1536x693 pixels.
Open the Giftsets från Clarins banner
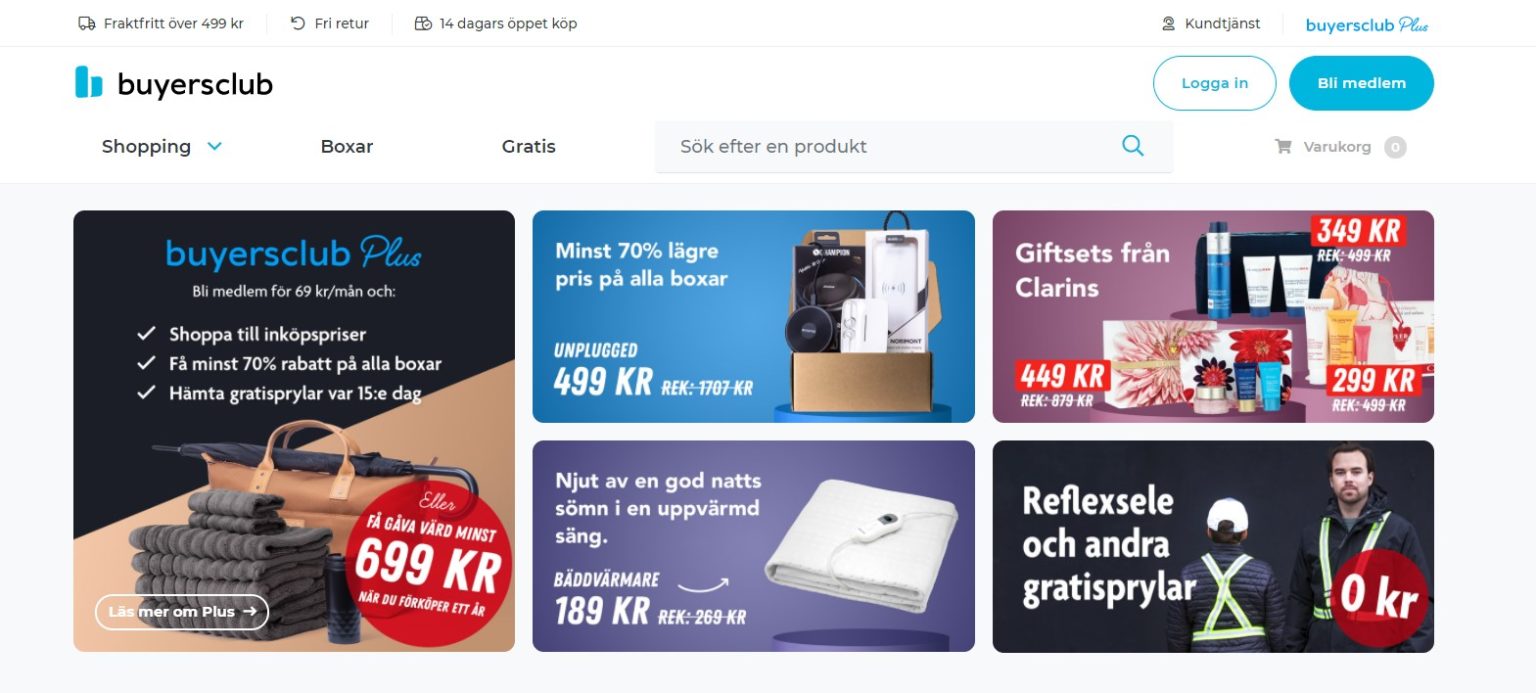[x=1213, y=316]
